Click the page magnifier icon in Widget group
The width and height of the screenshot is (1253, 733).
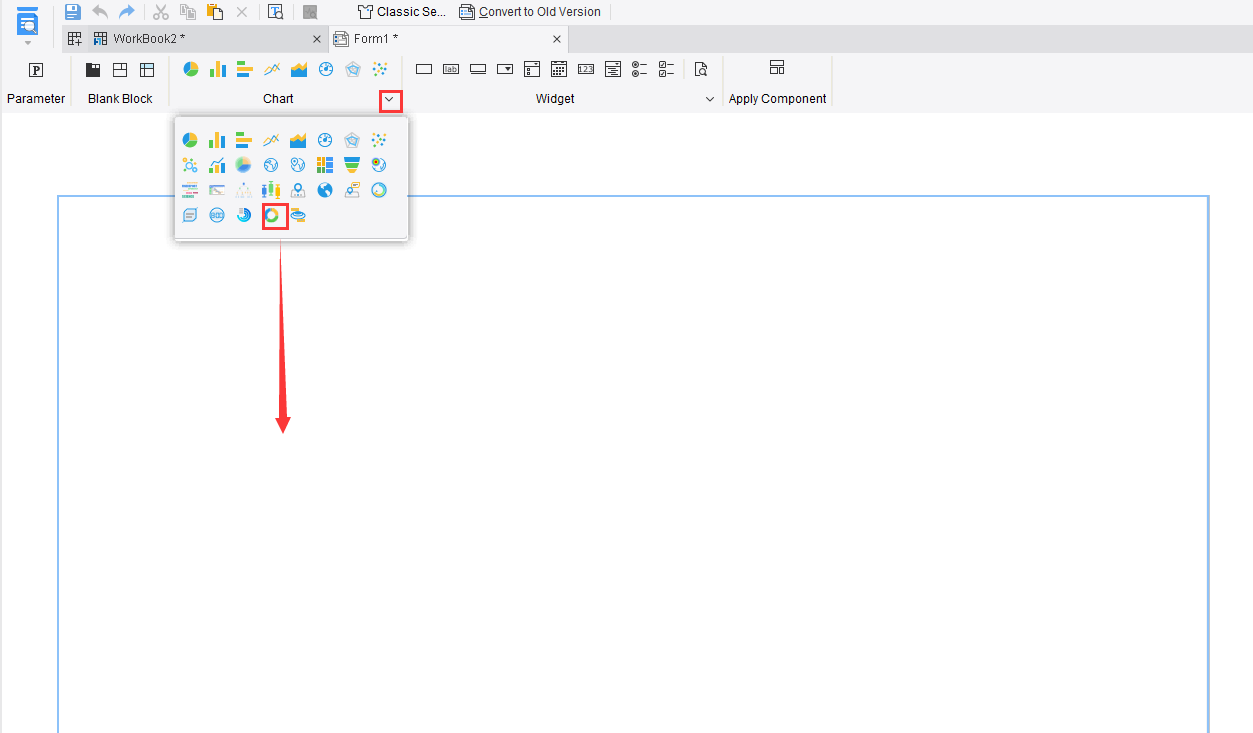(701, 69)
